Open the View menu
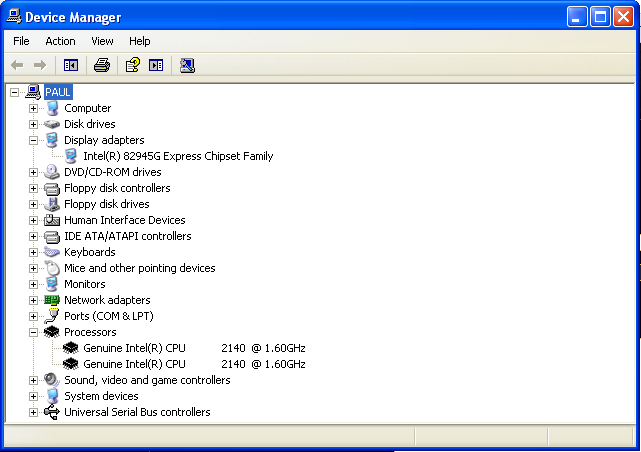 click(x=102, y=41)
